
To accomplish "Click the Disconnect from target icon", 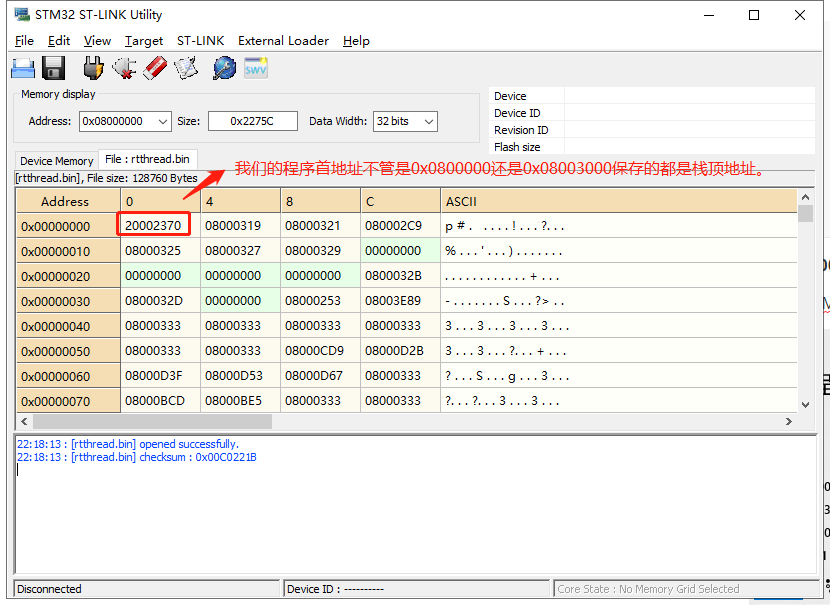I will pos(124,68).
